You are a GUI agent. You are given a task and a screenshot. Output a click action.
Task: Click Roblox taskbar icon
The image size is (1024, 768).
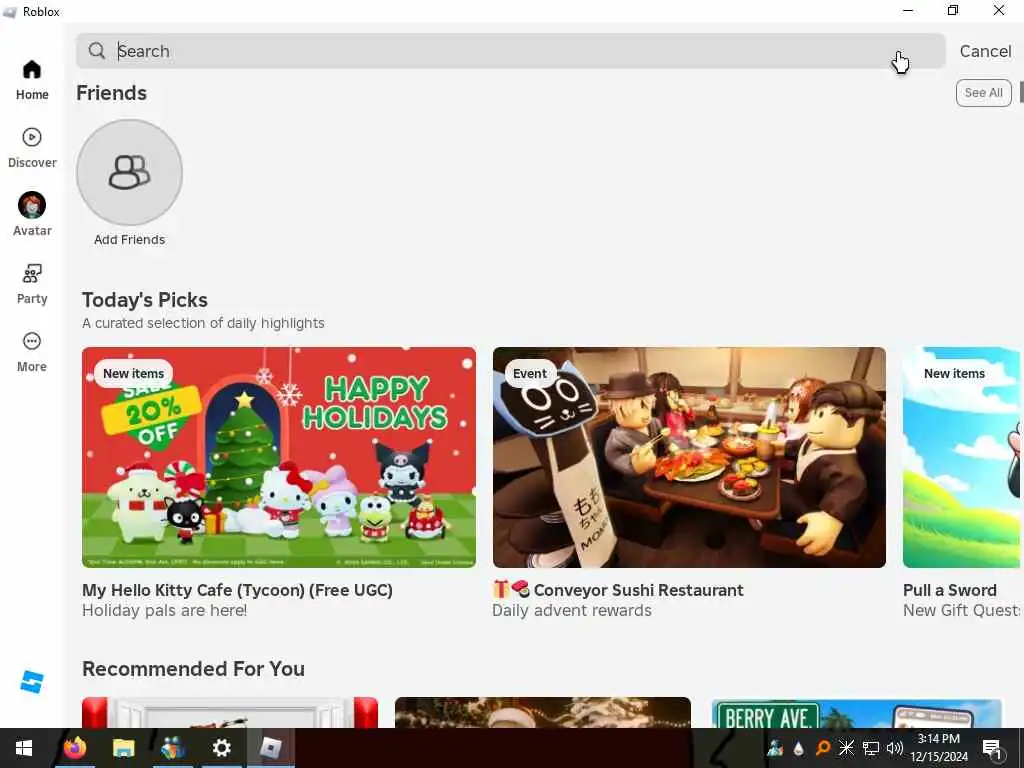tap(270, 748)
